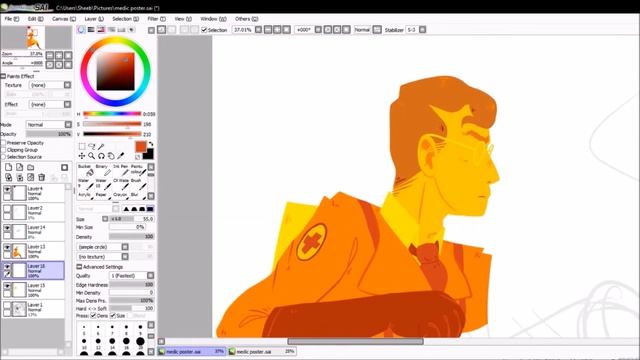This screenshot has width=640, height=360.
Task: Select Layer13 in the layers list
Action: click(33, 251)
